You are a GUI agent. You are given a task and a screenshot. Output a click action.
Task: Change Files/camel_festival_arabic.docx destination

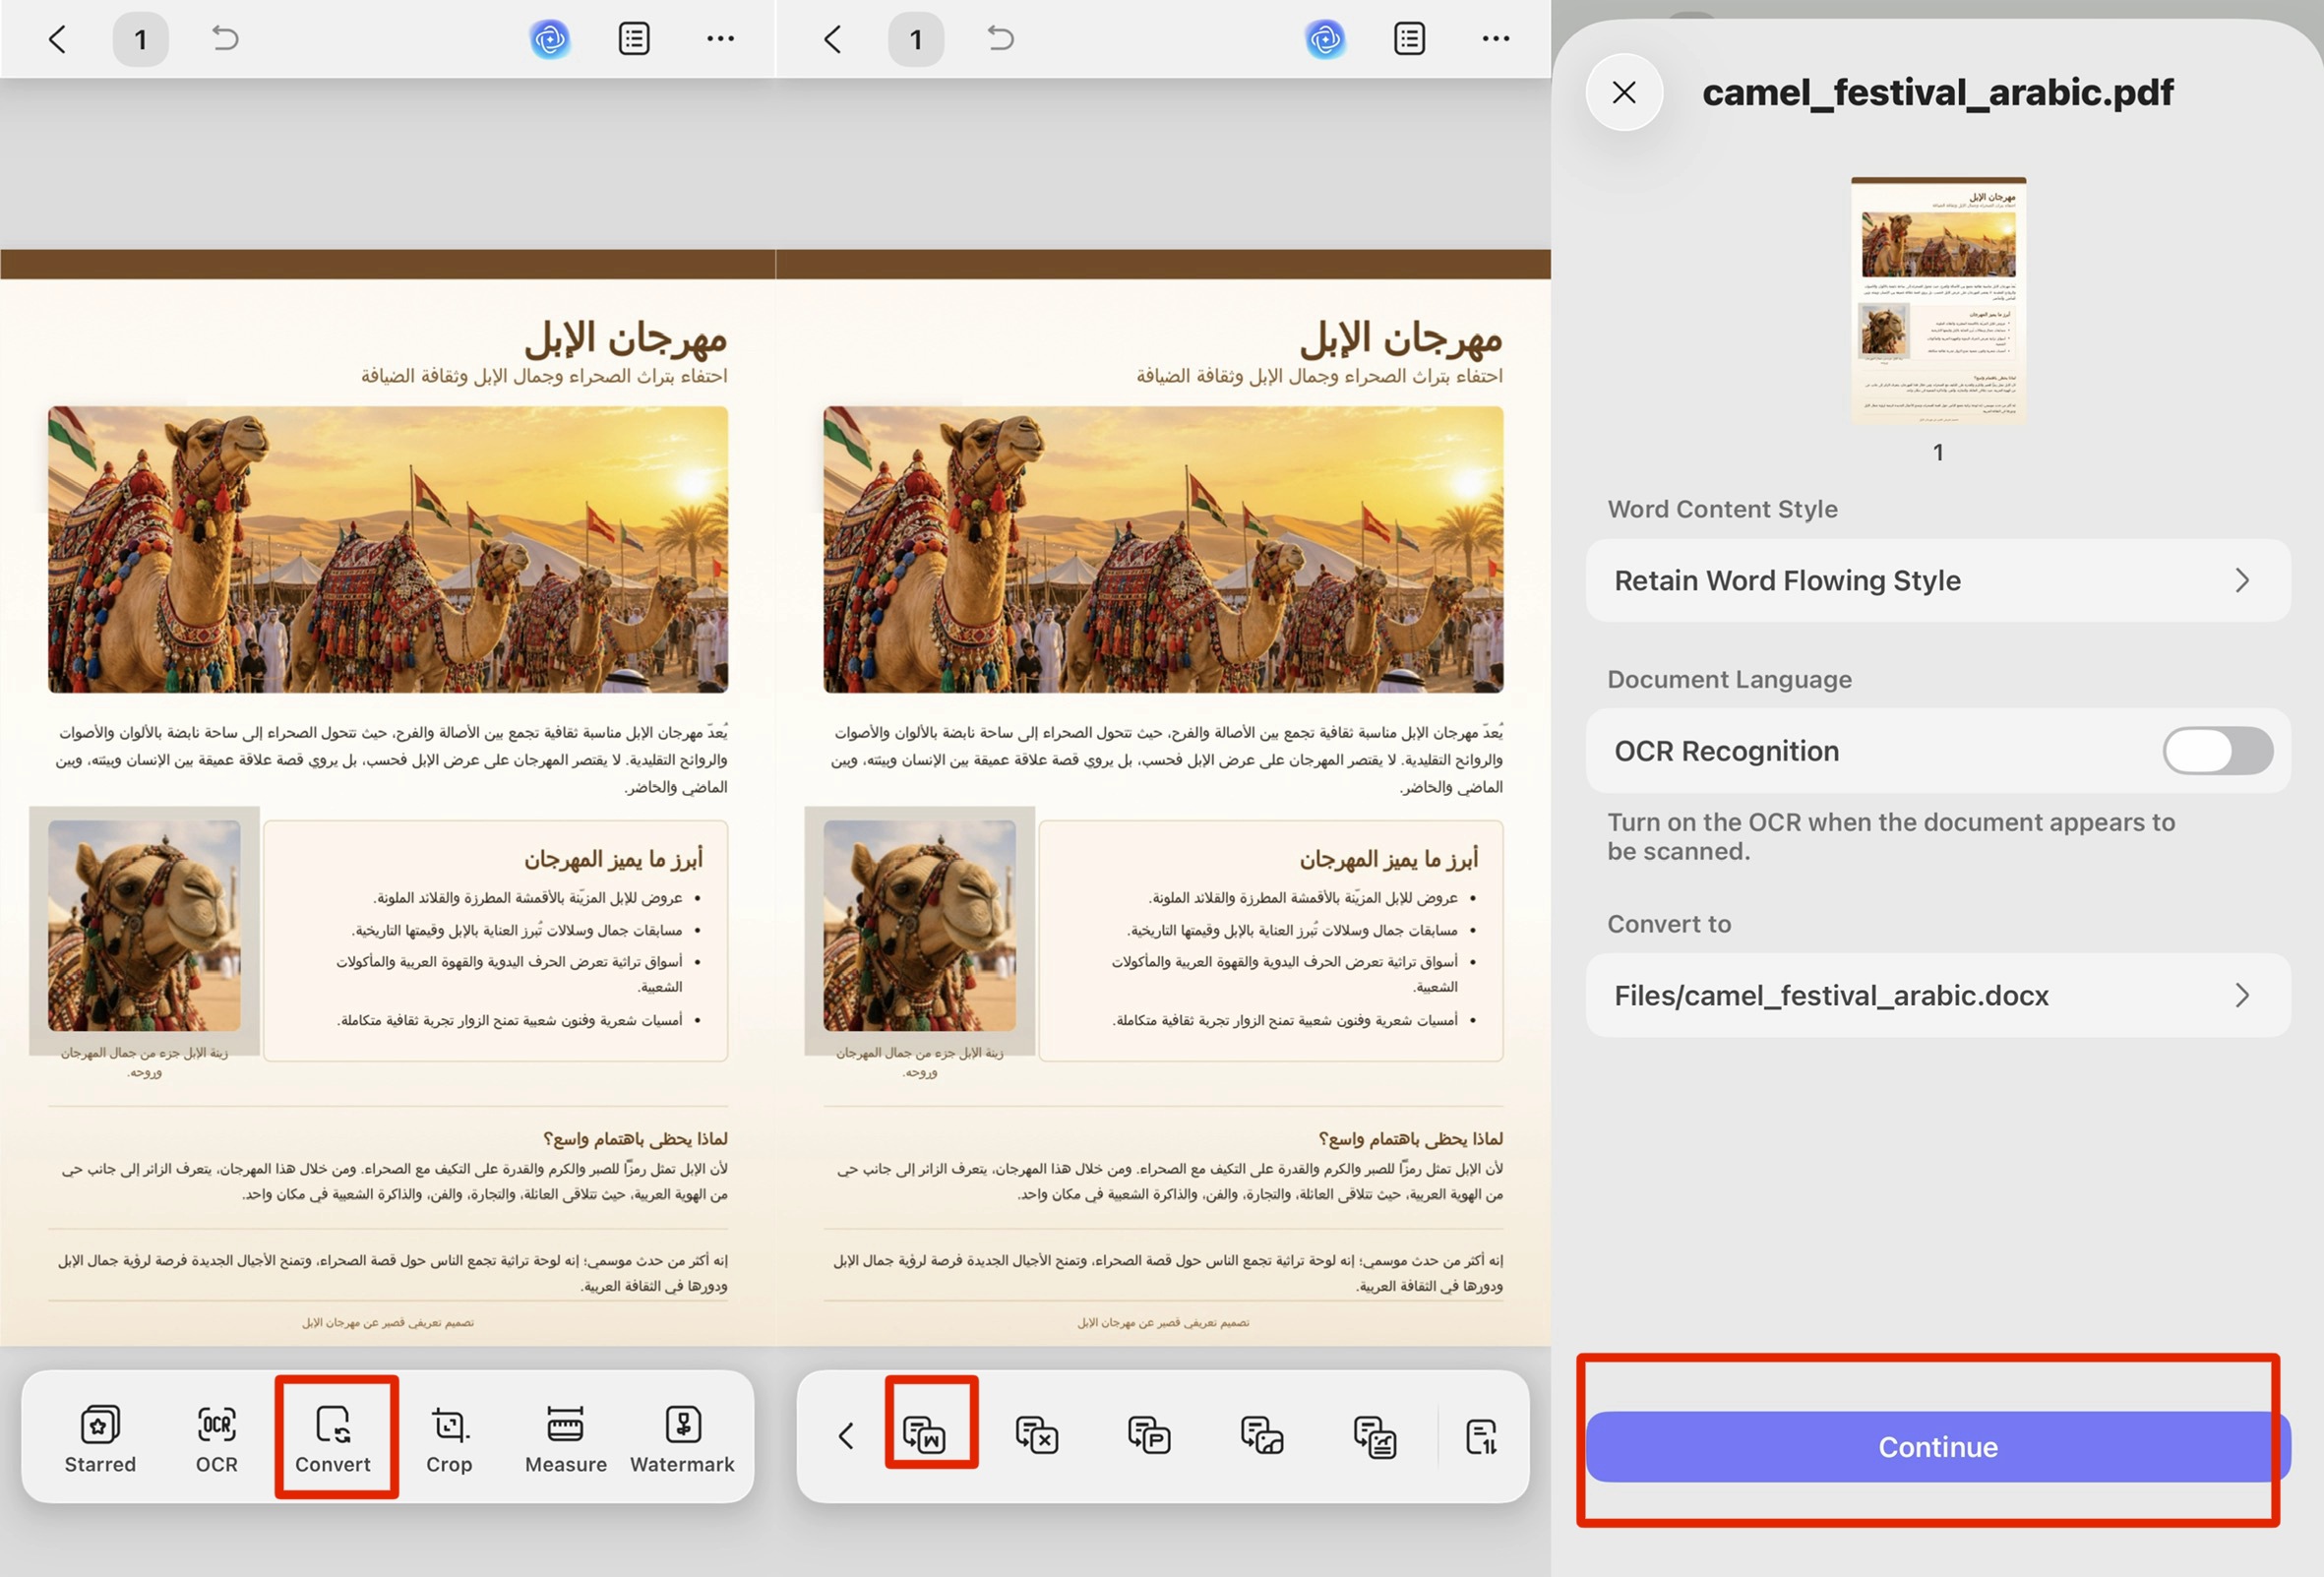coord(1937,995)
